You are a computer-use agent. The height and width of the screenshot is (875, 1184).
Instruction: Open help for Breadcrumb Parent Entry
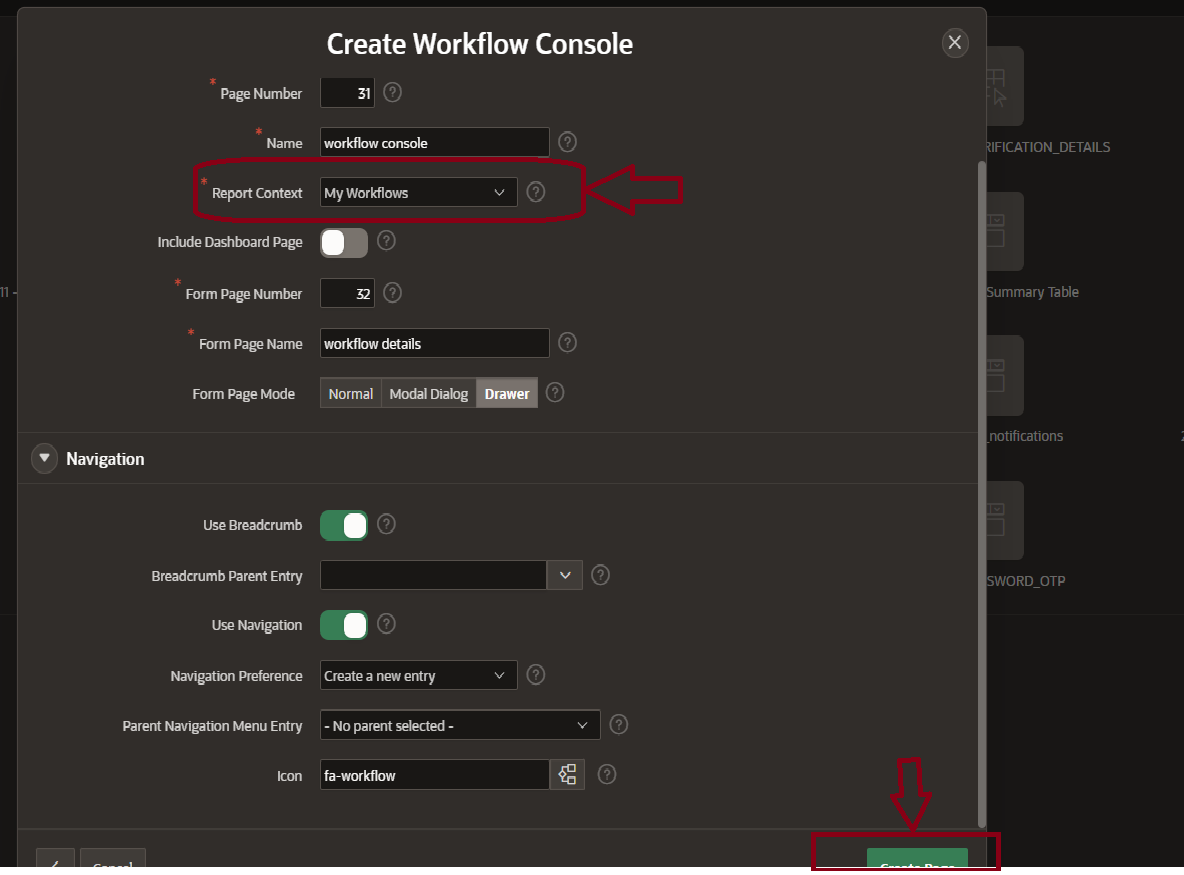point(600,575)
